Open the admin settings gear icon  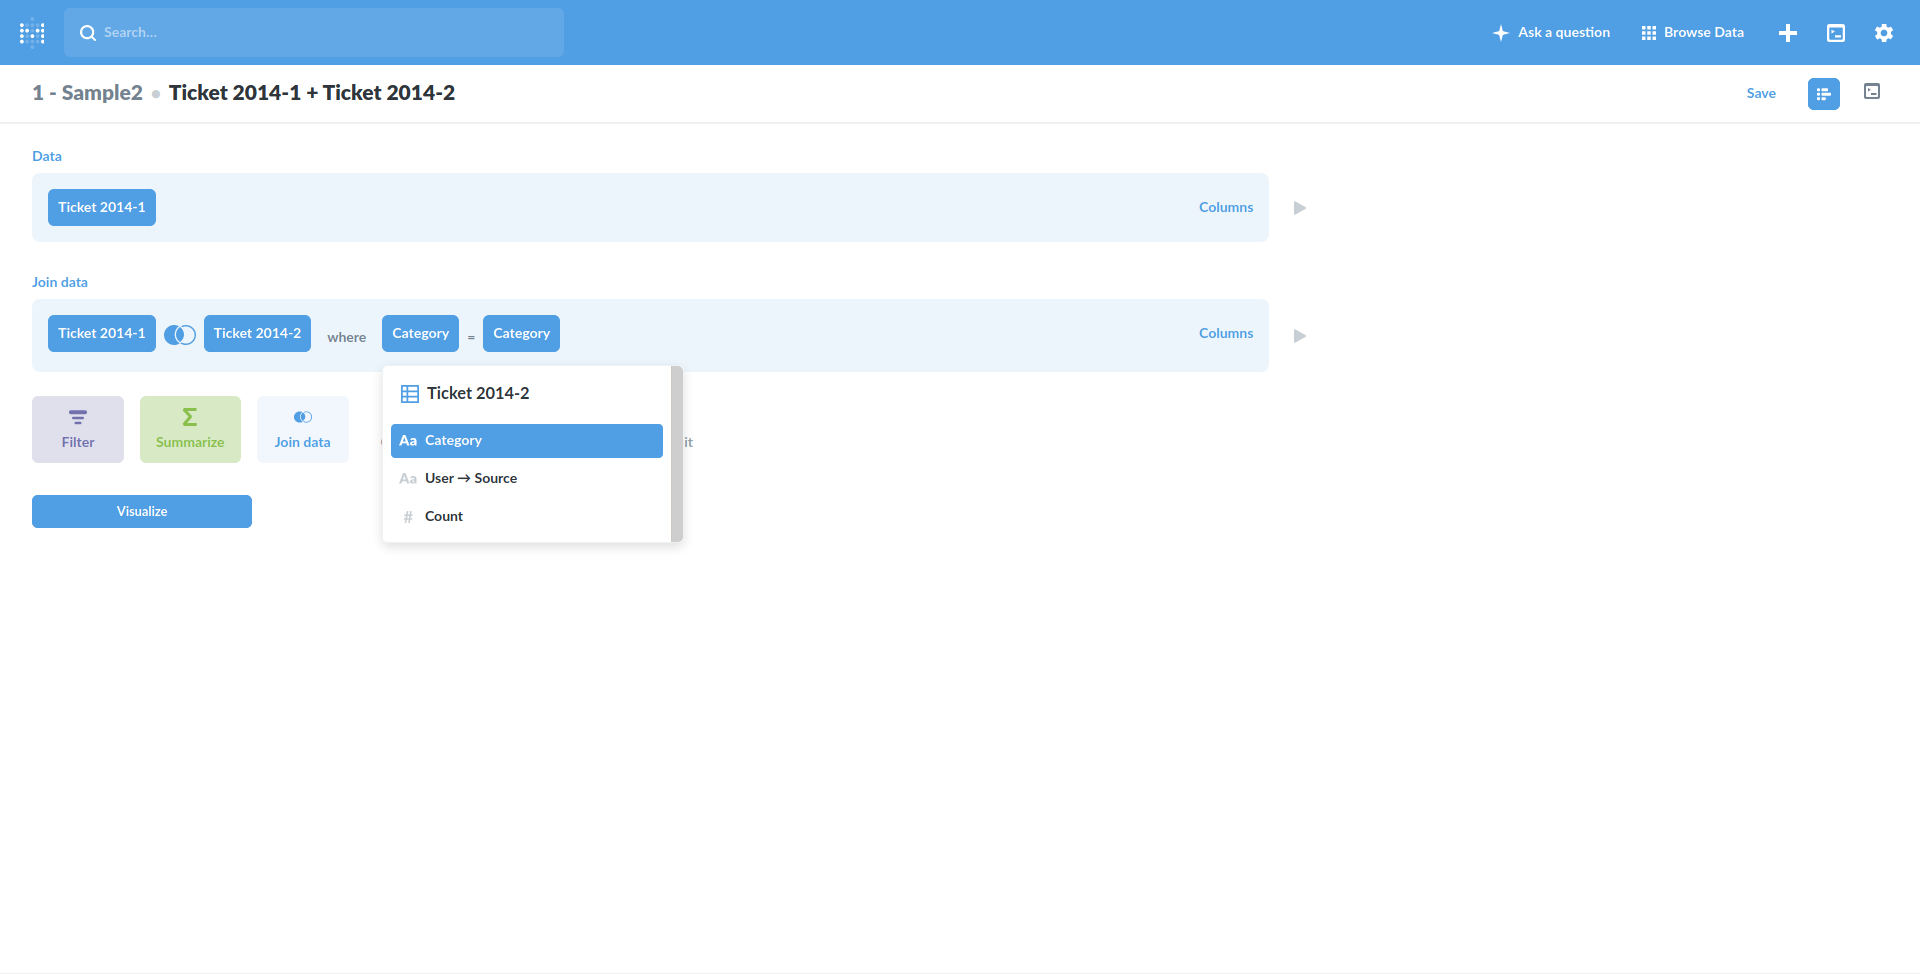pyautogui.click(x=1884, y=33)
